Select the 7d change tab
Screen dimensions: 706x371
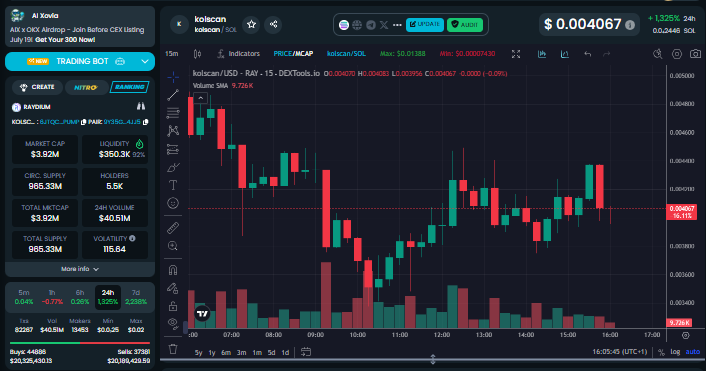point(136,297)
